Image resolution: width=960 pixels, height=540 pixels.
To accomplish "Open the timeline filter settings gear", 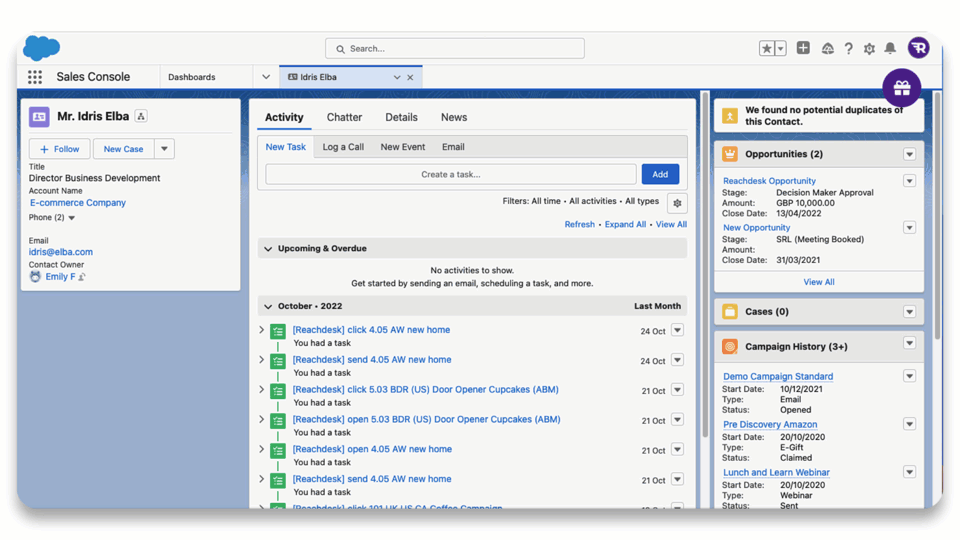I will (677, 203).
